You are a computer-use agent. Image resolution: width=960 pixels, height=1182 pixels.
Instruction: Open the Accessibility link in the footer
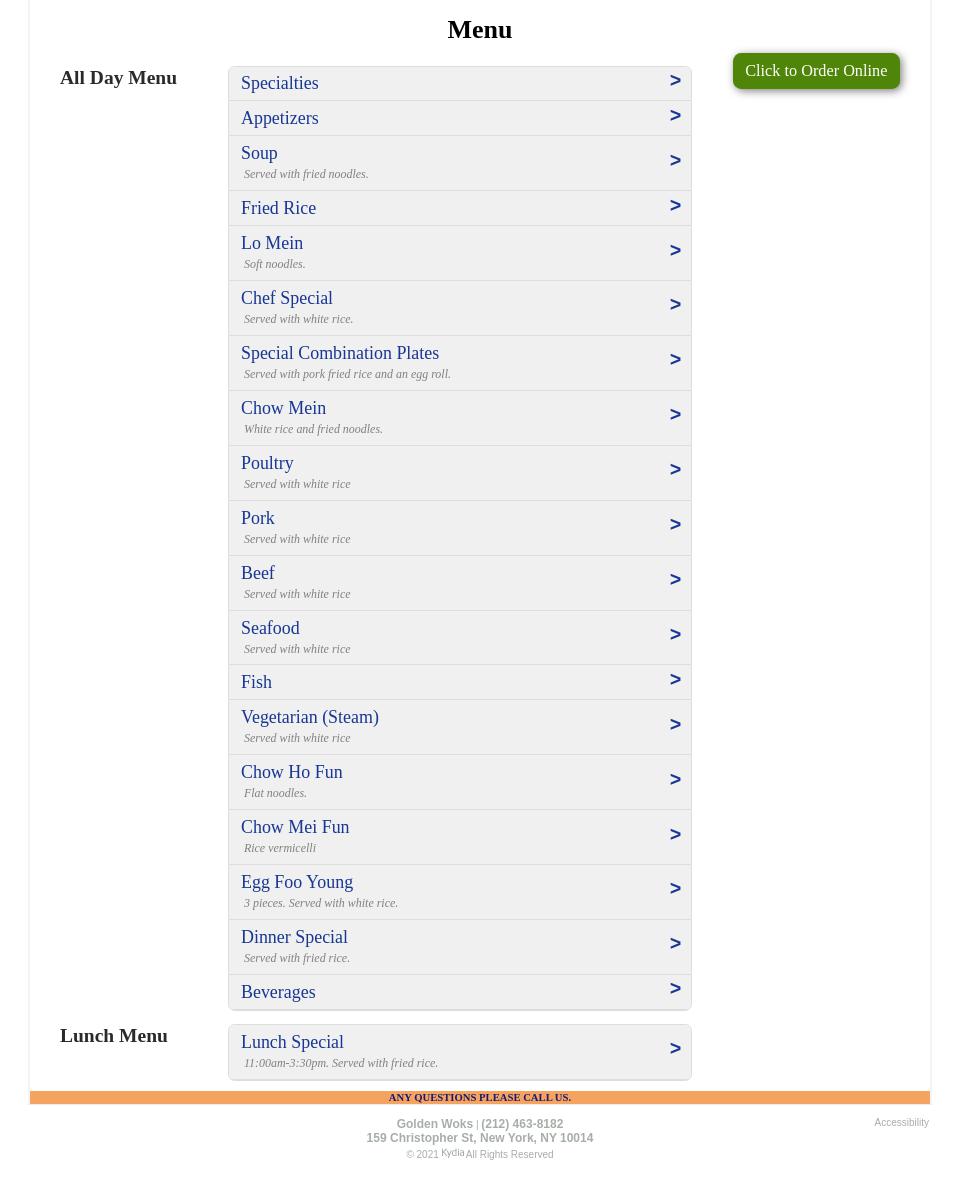901,1122
